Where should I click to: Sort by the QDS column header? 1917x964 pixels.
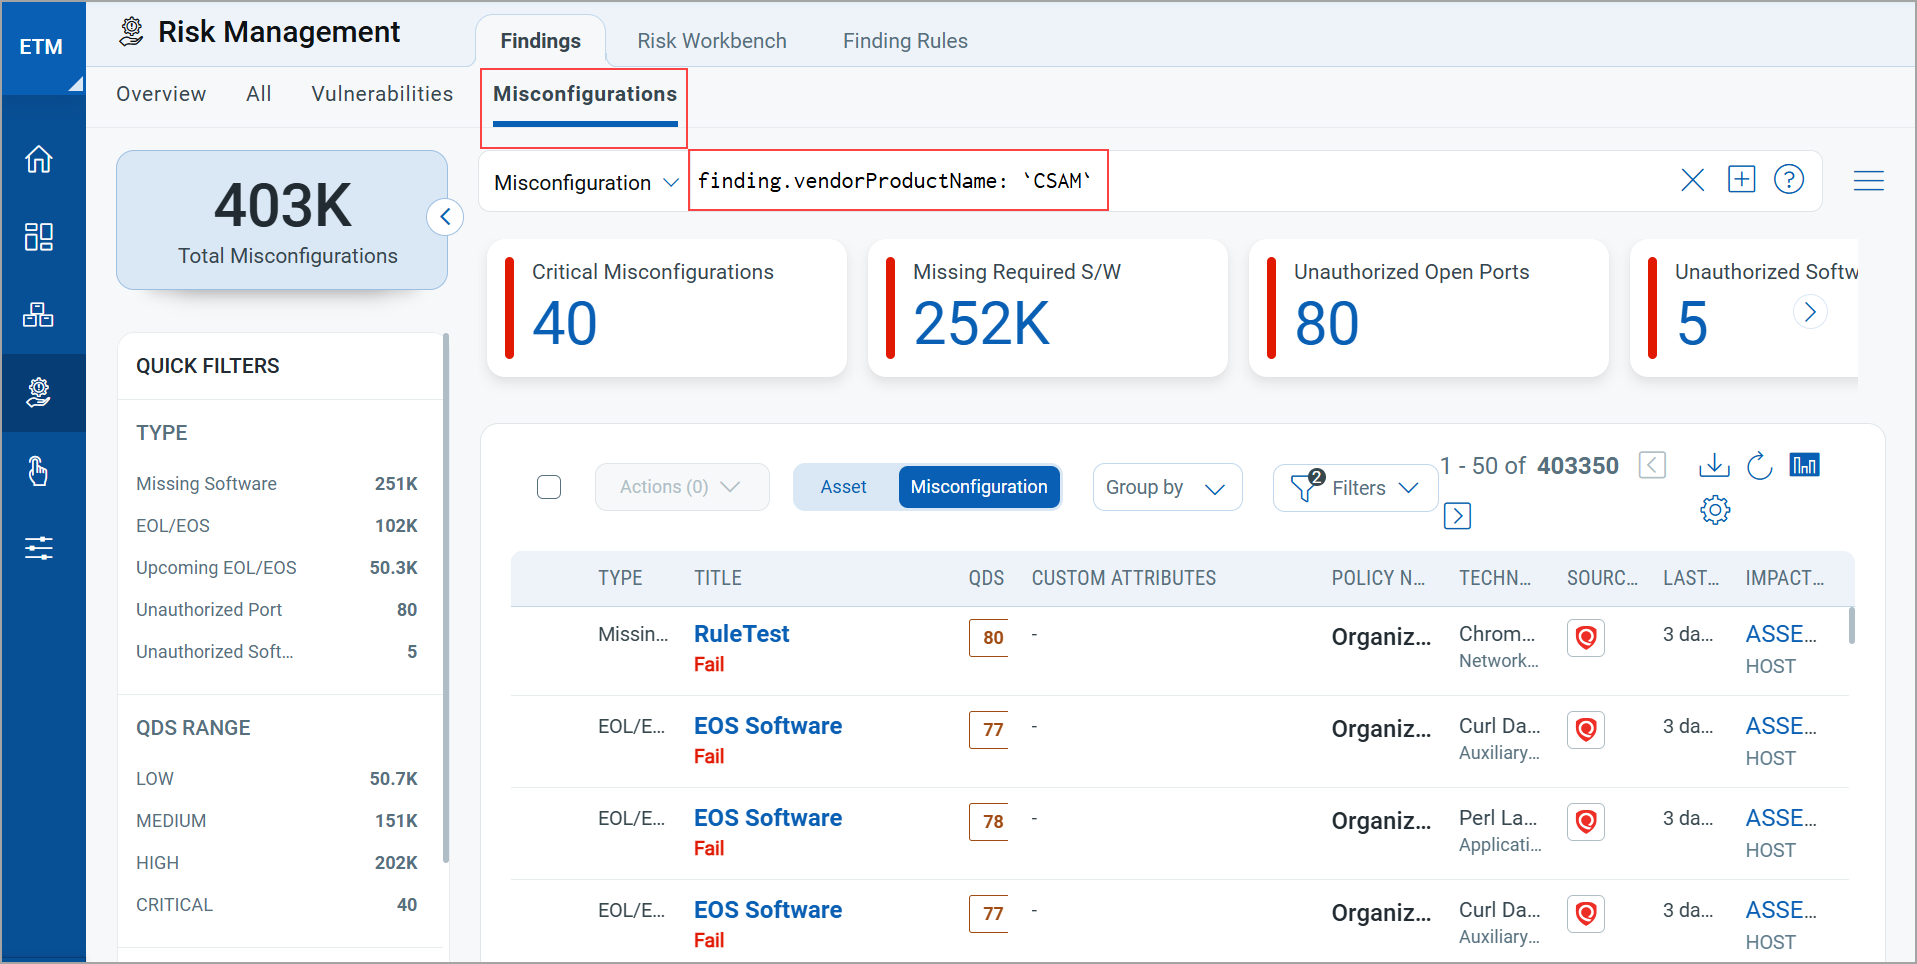coord(986,578)
